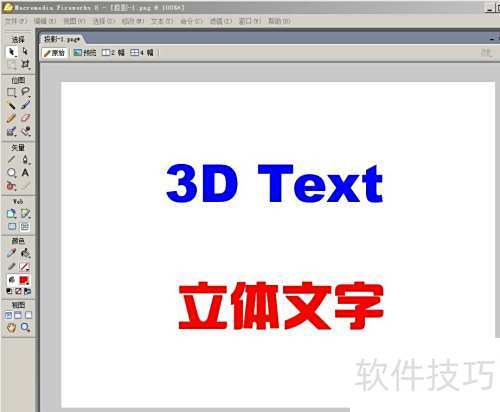Switch to the 投影-1.png document tab

(62, 39)
